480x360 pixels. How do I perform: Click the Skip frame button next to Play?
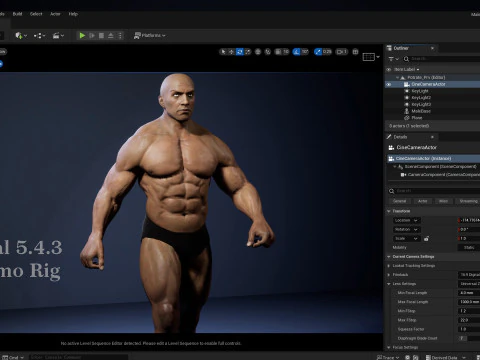(x=92, y=35)
